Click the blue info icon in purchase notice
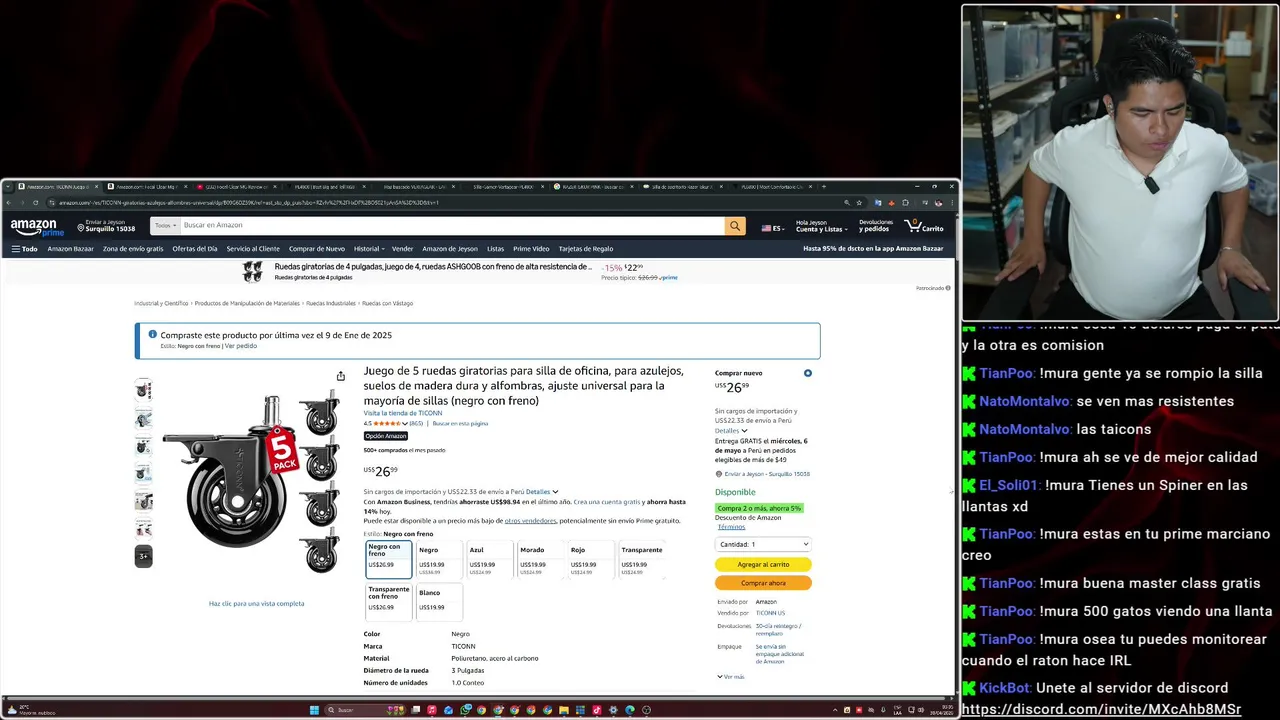1280x720 pixels. pos(153,335)
